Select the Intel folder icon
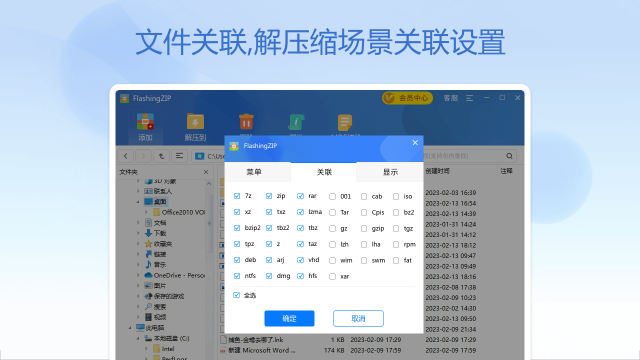Screen dimensions: 640x360 (157, 349)
